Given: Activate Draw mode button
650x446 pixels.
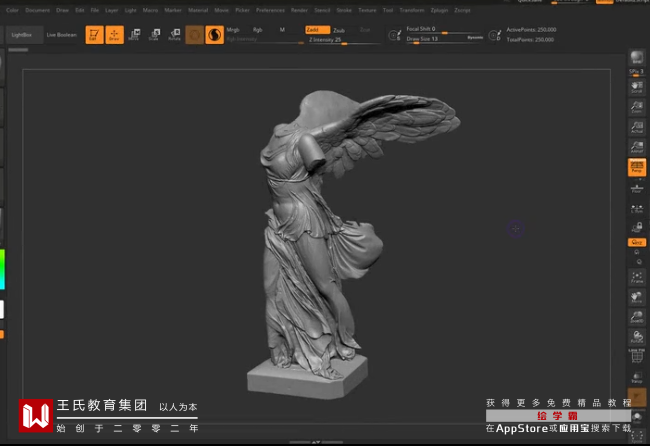Looking at the screenshot, I should pyautogui.click(x=114, y=34).
